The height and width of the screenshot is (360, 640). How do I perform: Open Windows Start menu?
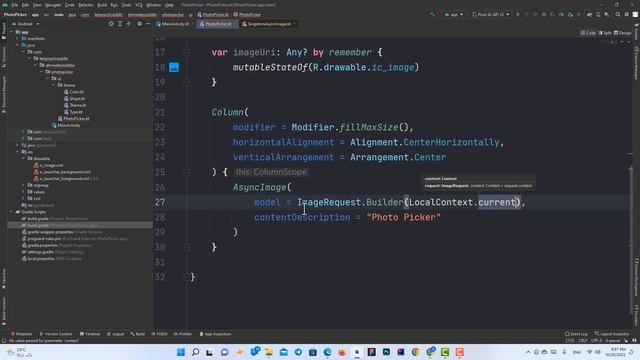tap(181, 352)
